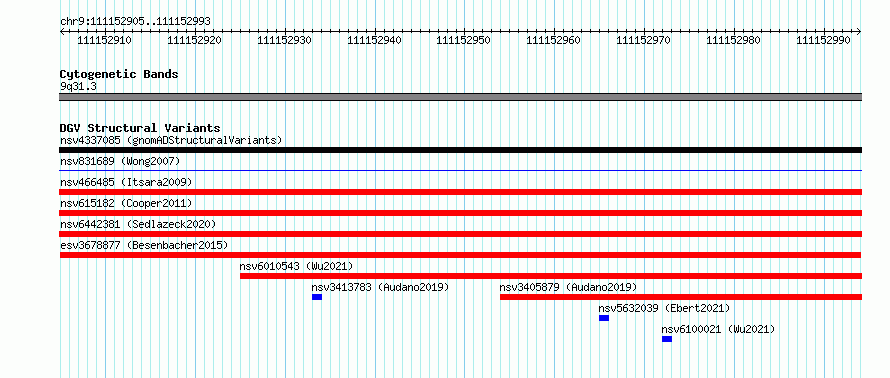
Task: Open nsv6010543 (Wu2021) variant label
Action: coord(296,266)
